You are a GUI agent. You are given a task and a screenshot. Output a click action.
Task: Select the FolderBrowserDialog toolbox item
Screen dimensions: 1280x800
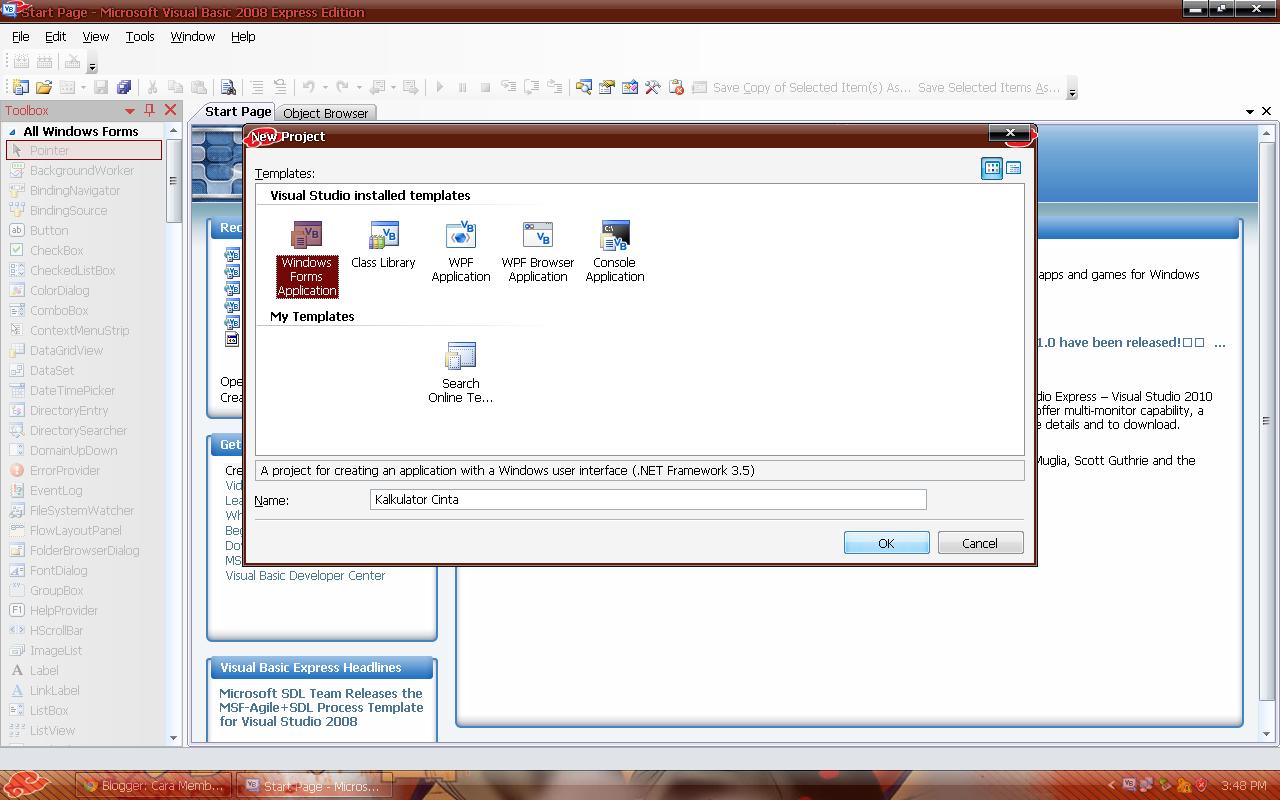pos(84,551)
